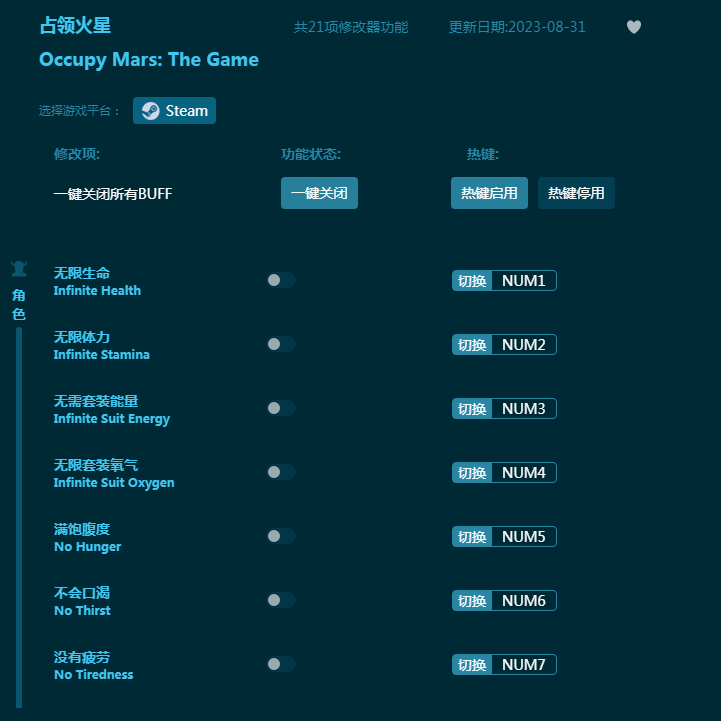
Task: Enable the Infinite Stamina toggle
Action: coord(281,344)
